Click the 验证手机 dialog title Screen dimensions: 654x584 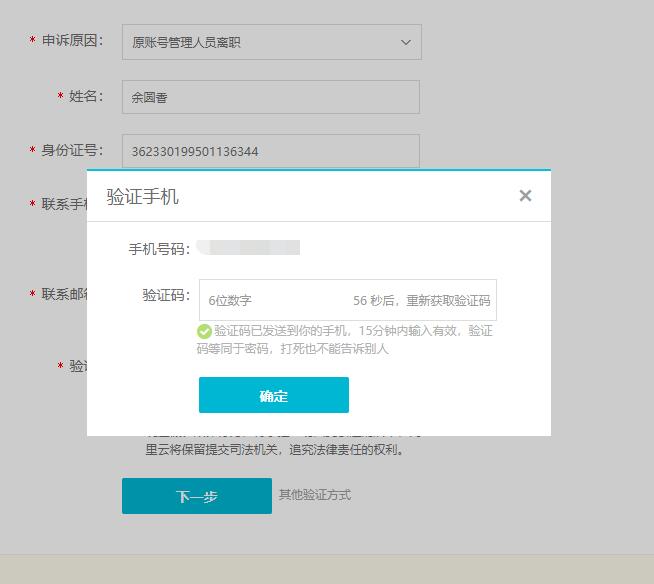tap(143, 197)
